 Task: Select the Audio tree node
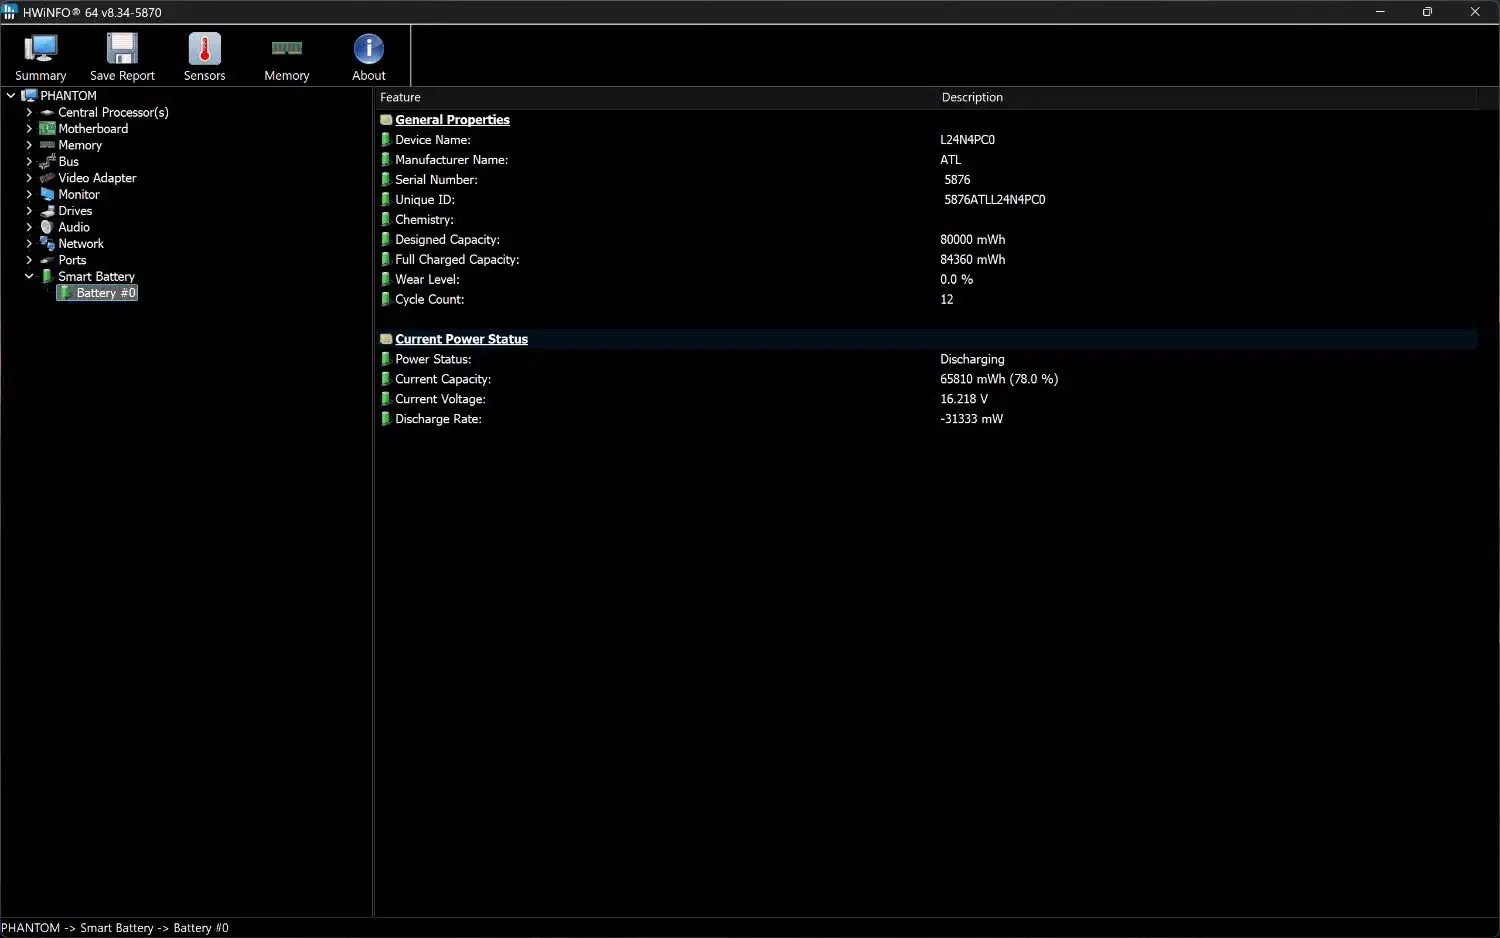(x=74, y=227)
